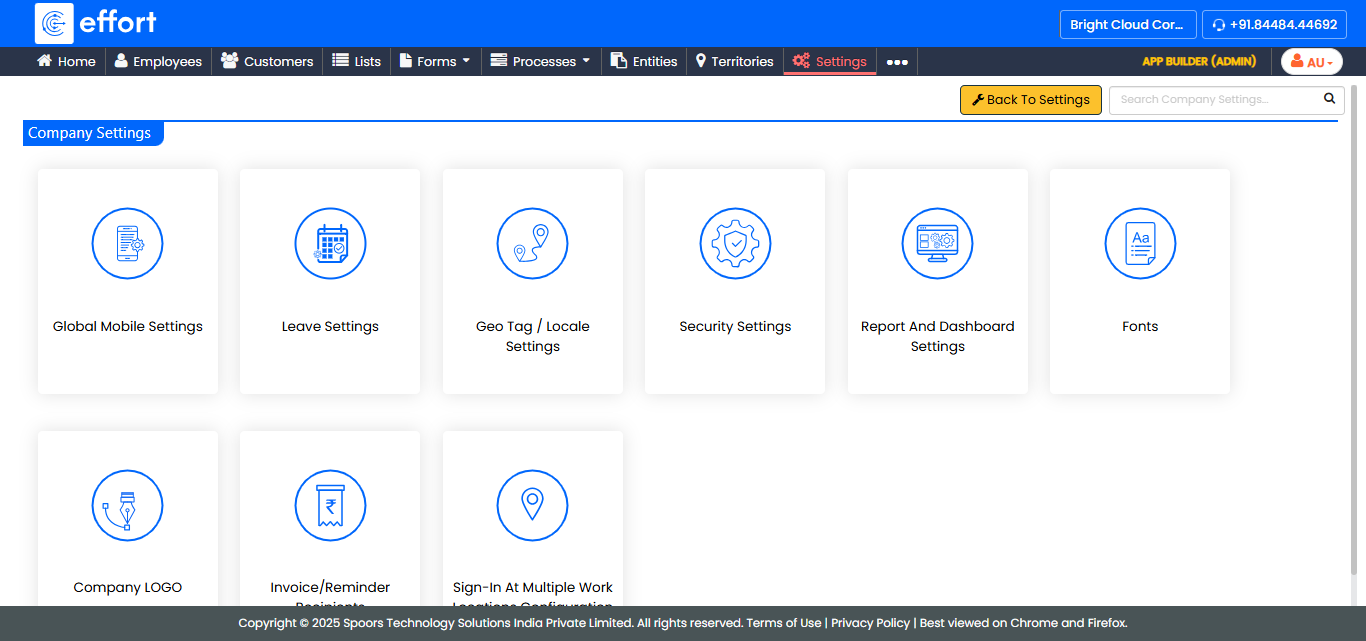This screenshot has width=1366, height=641.
Task: Expand the Forms dropdown menu
Action: tap(435, 61)
